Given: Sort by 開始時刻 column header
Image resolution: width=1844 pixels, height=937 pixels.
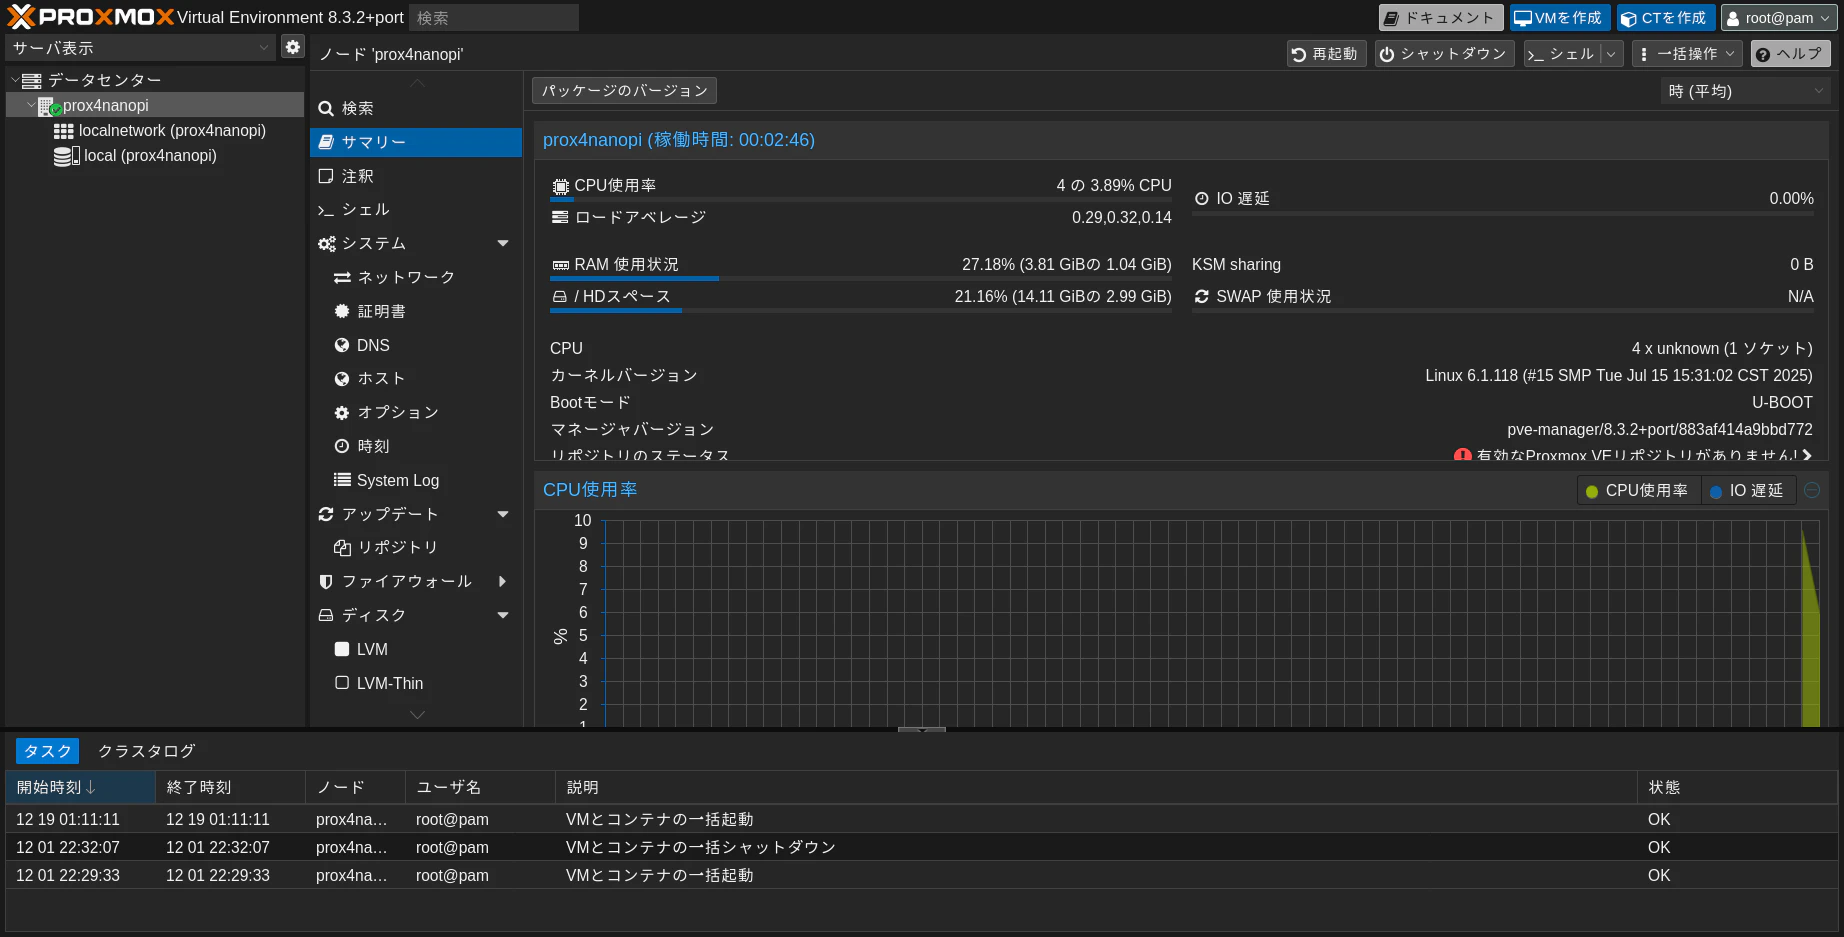Looking at the screenshot, I should (x=81, y=788).
